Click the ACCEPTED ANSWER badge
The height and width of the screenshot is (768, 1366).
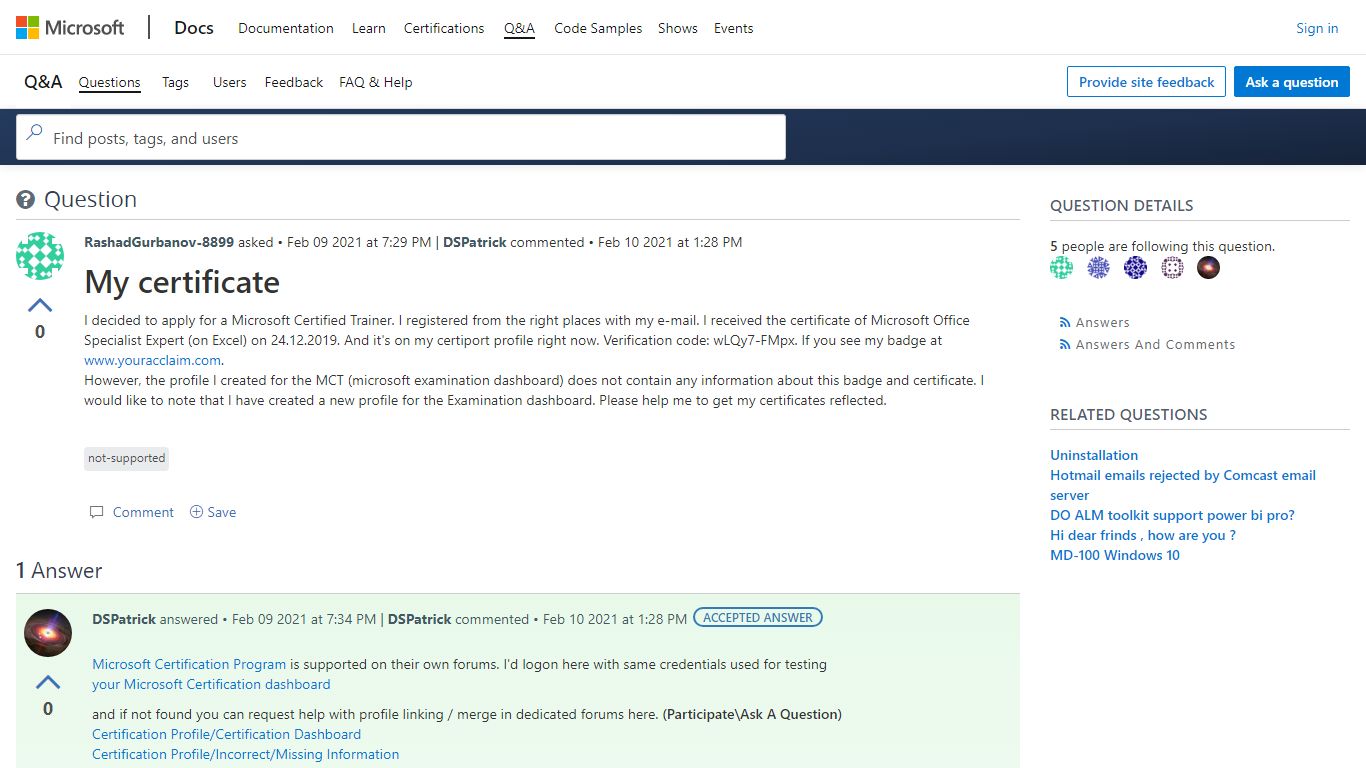coord(758,618)
